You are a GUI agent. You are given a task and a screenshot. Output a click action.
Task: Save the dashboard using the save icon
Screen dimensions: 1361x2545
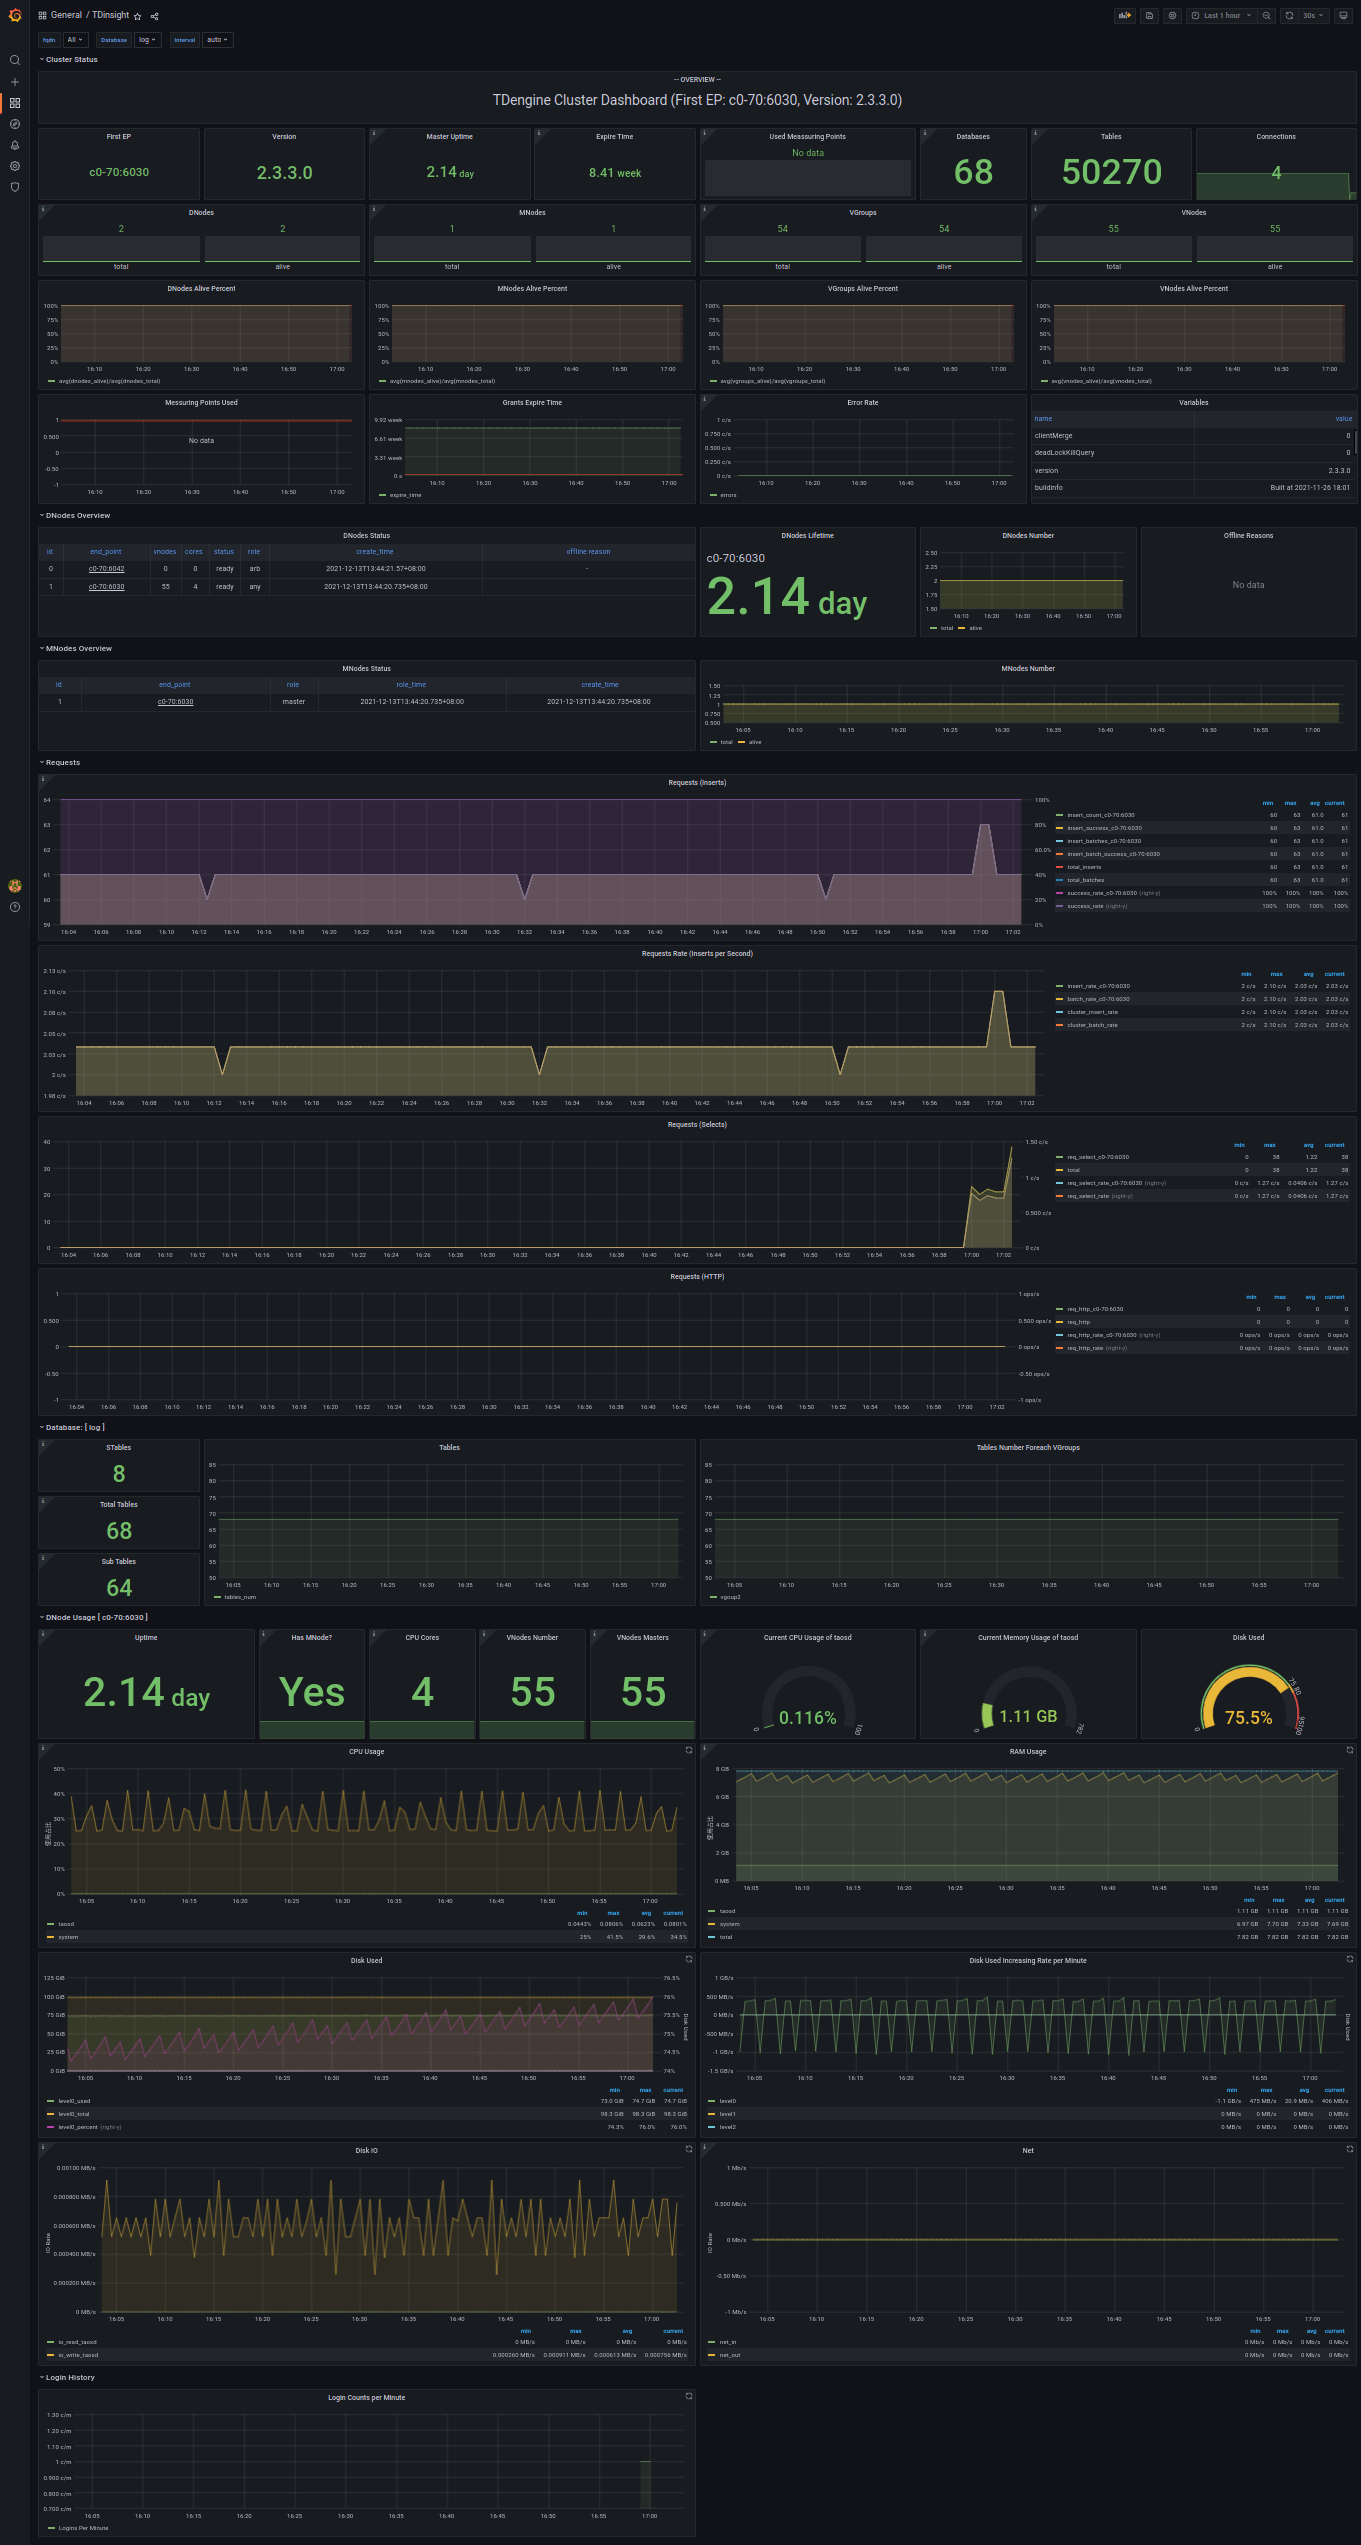point(1150,16)
